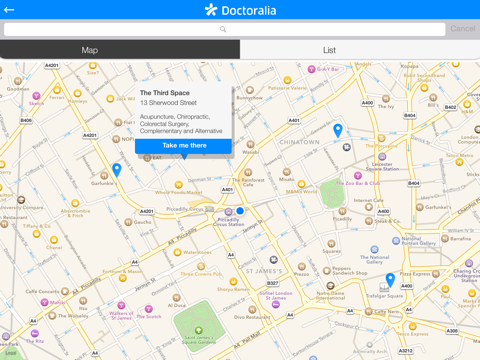Click the Leicester Square Station icon
The width and height of the screenshot is (480, 360).
point(382,156)
